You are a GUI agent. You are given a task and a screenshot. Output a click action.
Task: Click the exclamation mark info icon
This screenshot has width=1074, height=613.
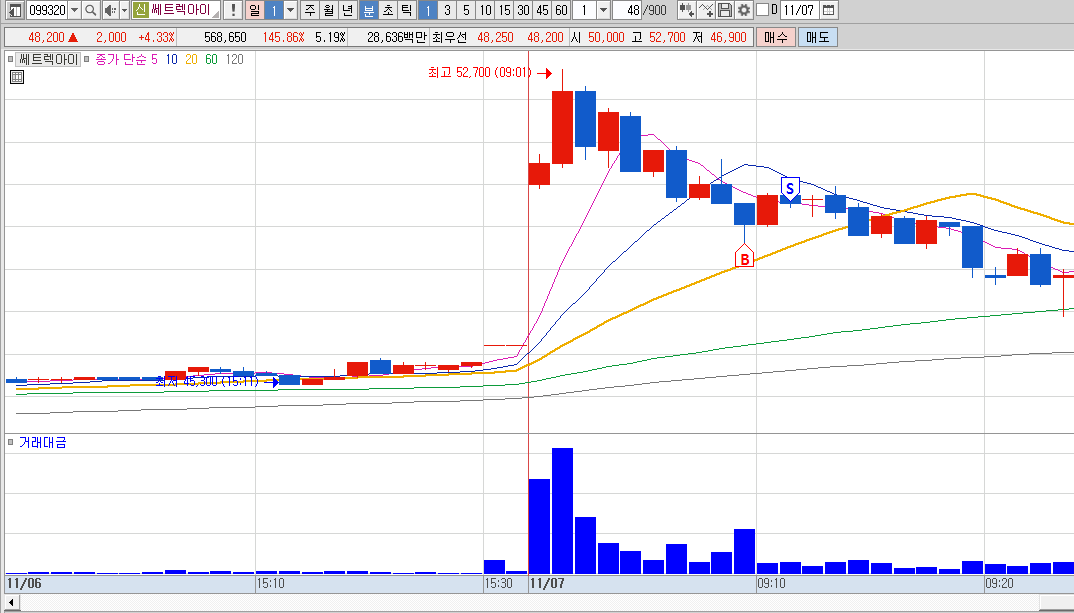(x=233, y=10)
